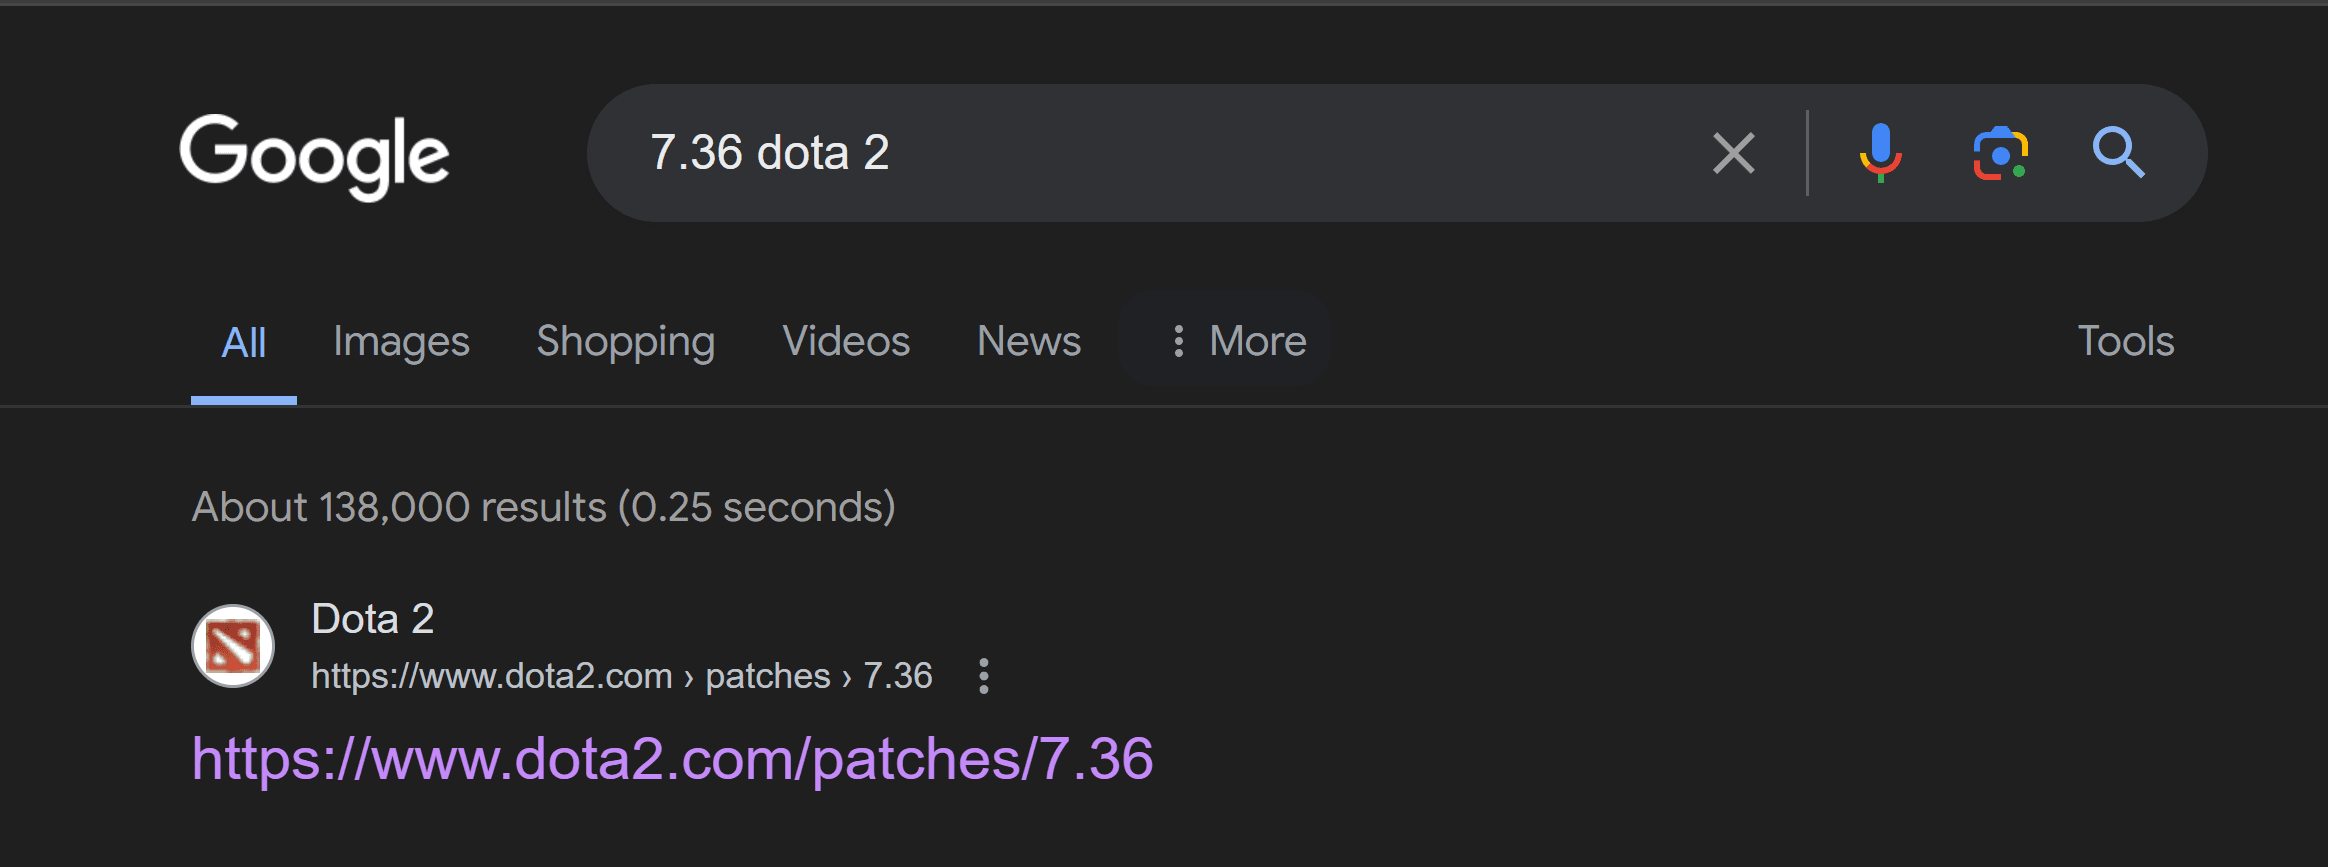This screenshot has height=867, width=2328.
Task: Click the 'About 138,000 results' stats text
Action: tap(543, 507)
